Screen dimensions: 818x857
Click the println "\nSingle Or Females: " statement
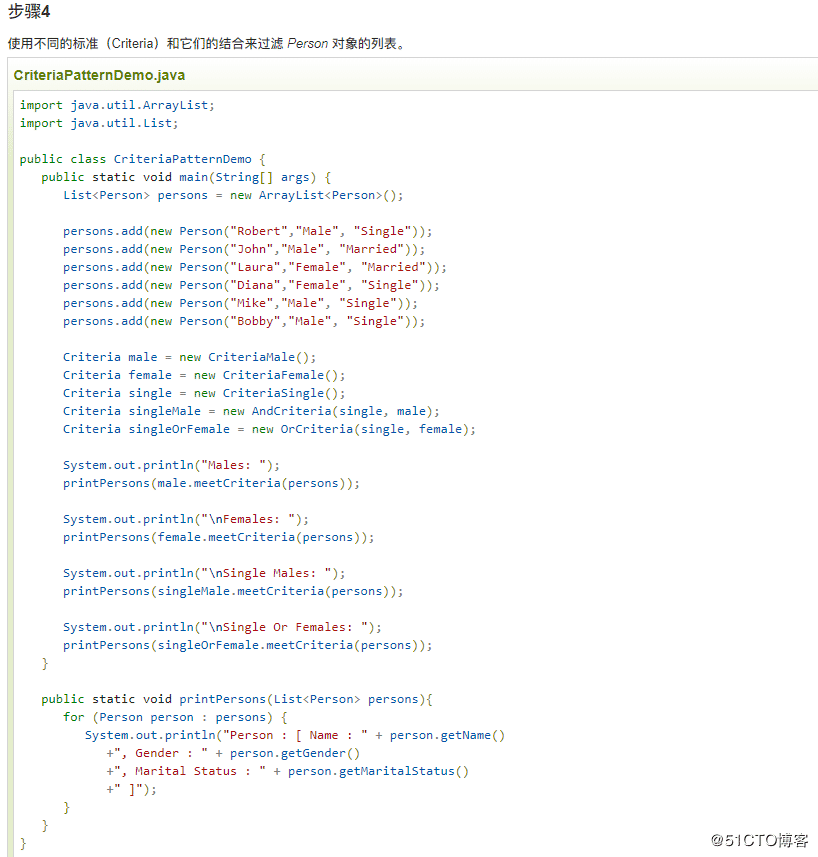(222, 627)
